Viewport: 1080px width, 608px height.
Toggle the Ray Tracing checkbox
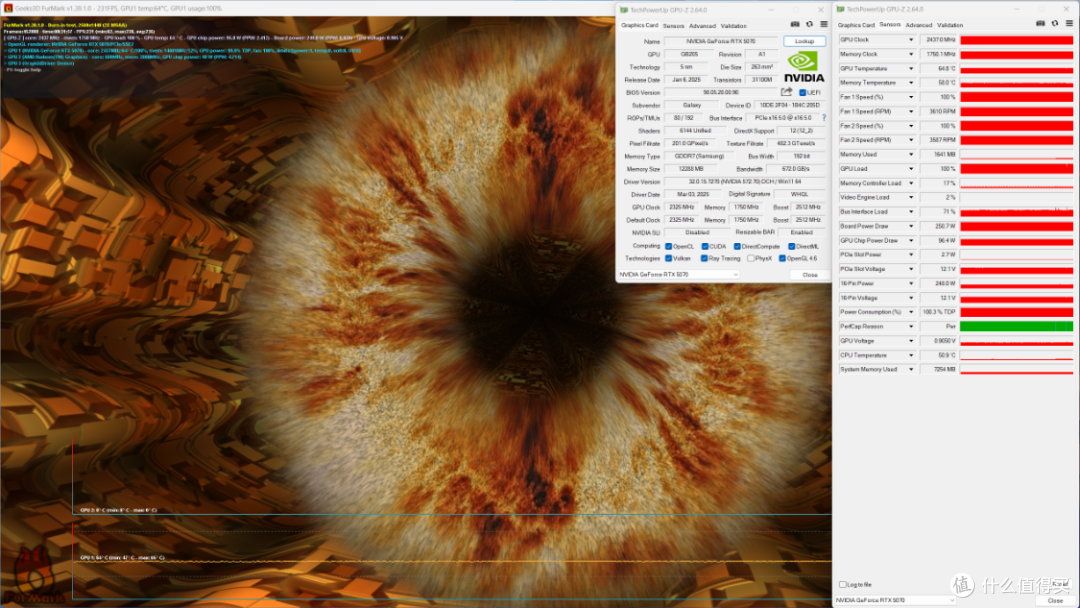point(704,259)
